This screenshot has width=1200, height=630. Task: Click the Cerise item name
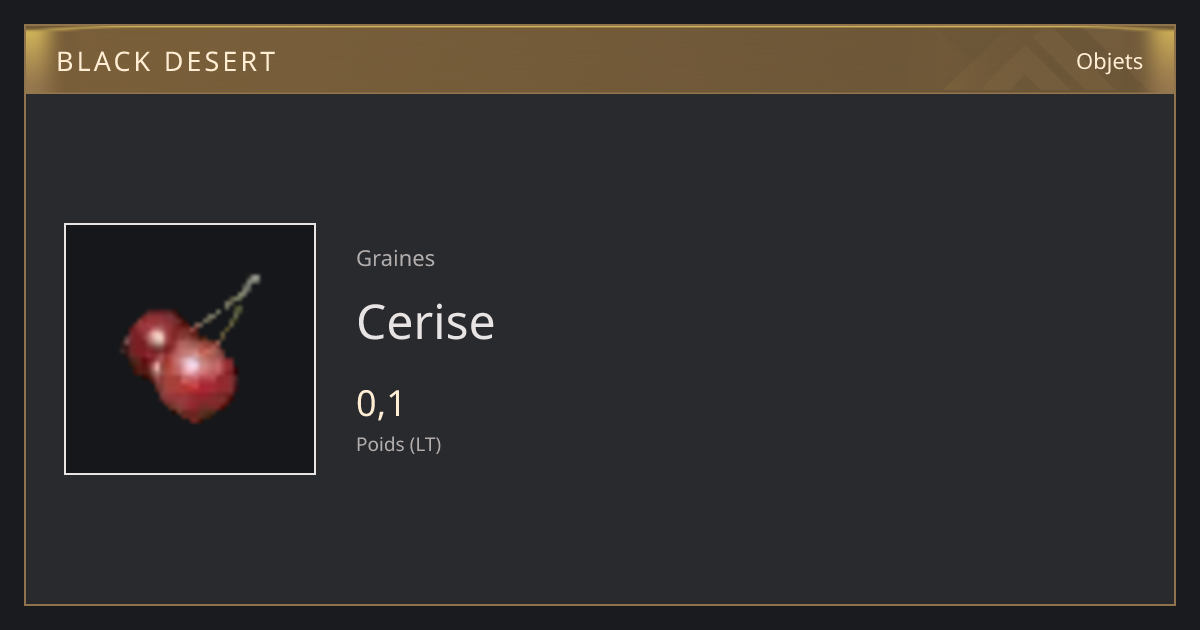(425, 322)
